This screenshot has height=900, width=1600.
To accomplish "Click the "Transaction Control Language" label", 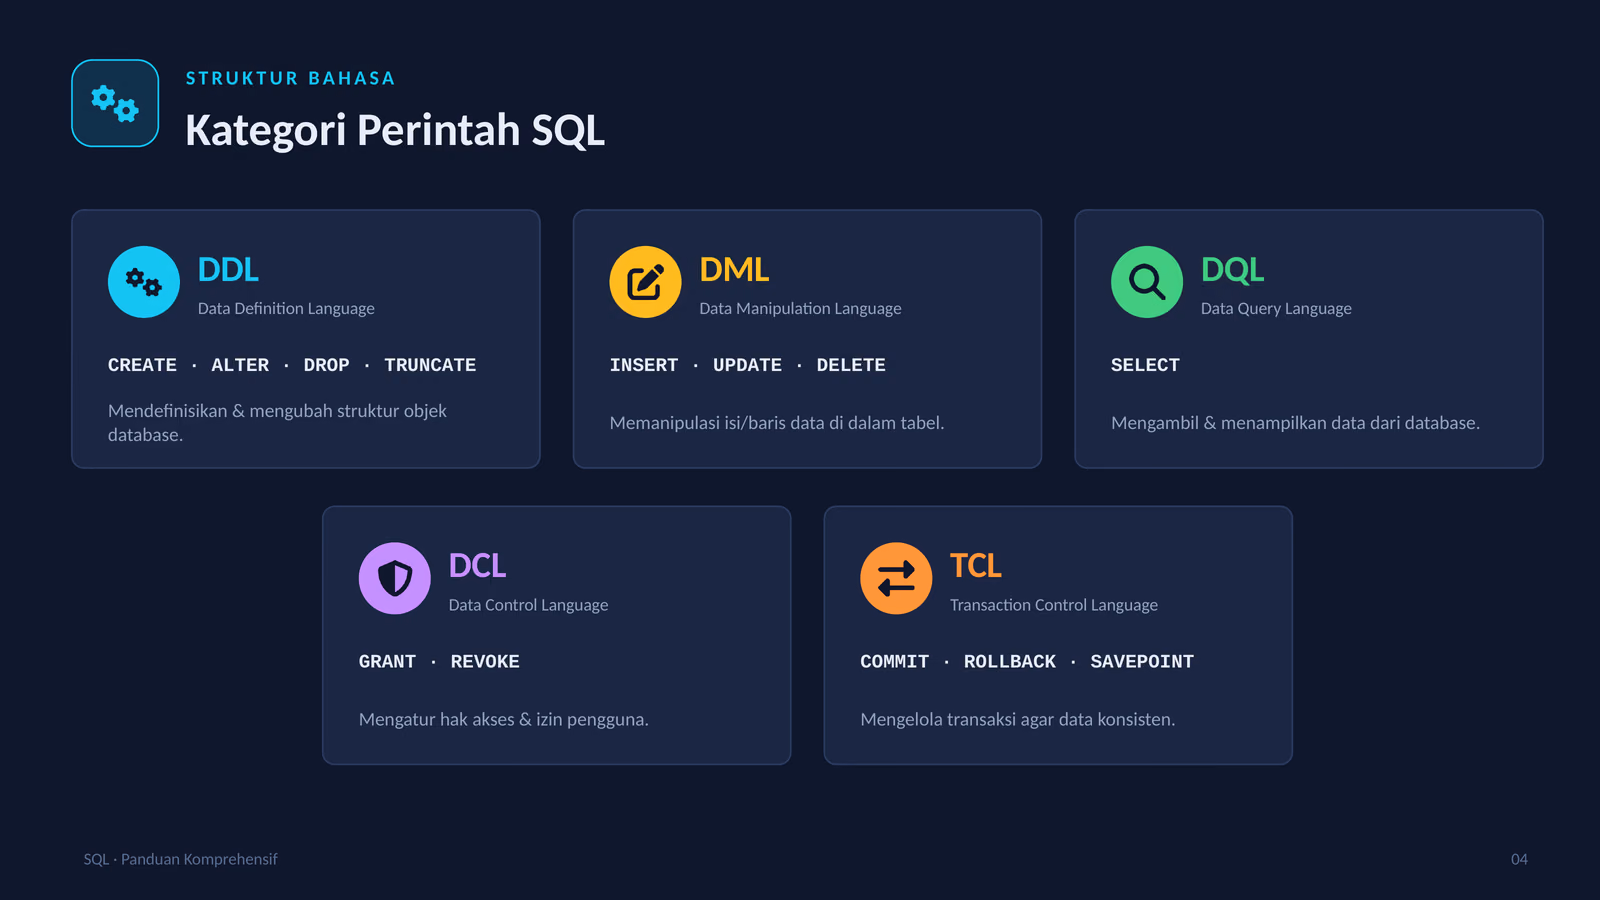I will pyautogui.click(x=1054, y=605).
